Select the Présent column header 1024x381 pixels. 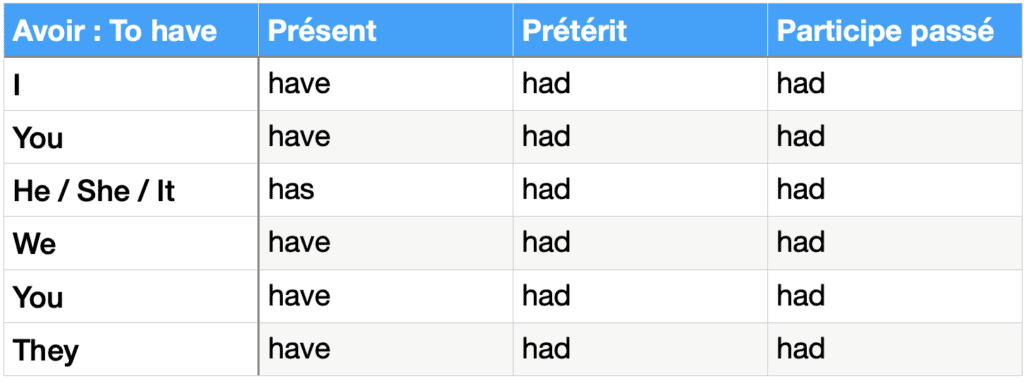click(x=385, y=31)
